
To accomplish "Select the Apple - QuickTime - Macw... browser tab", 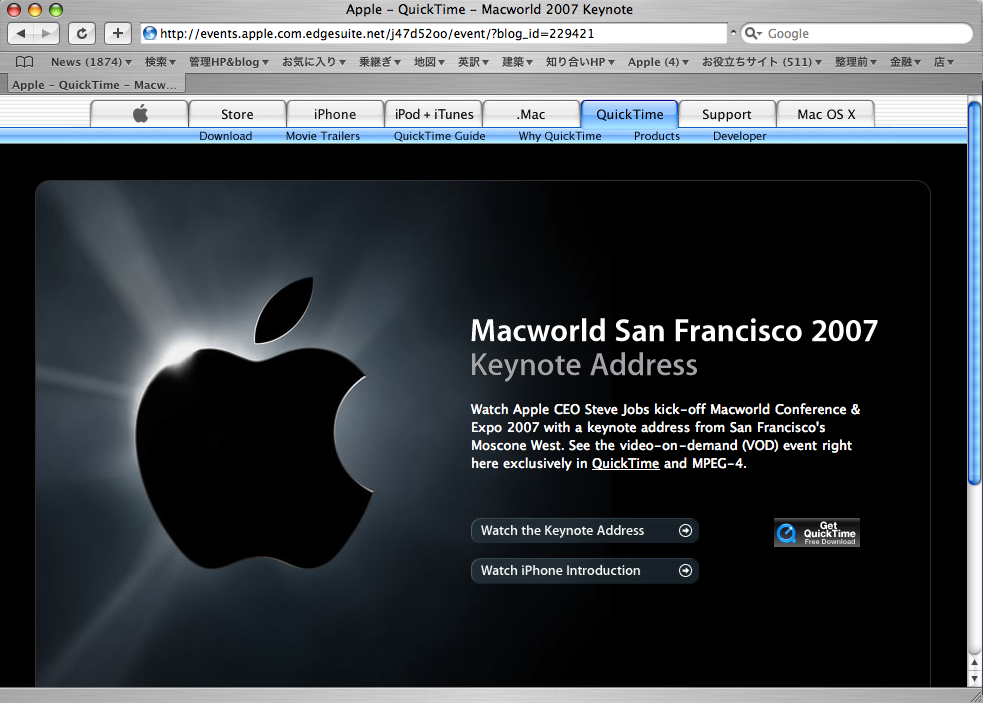I will coord(95,85).
